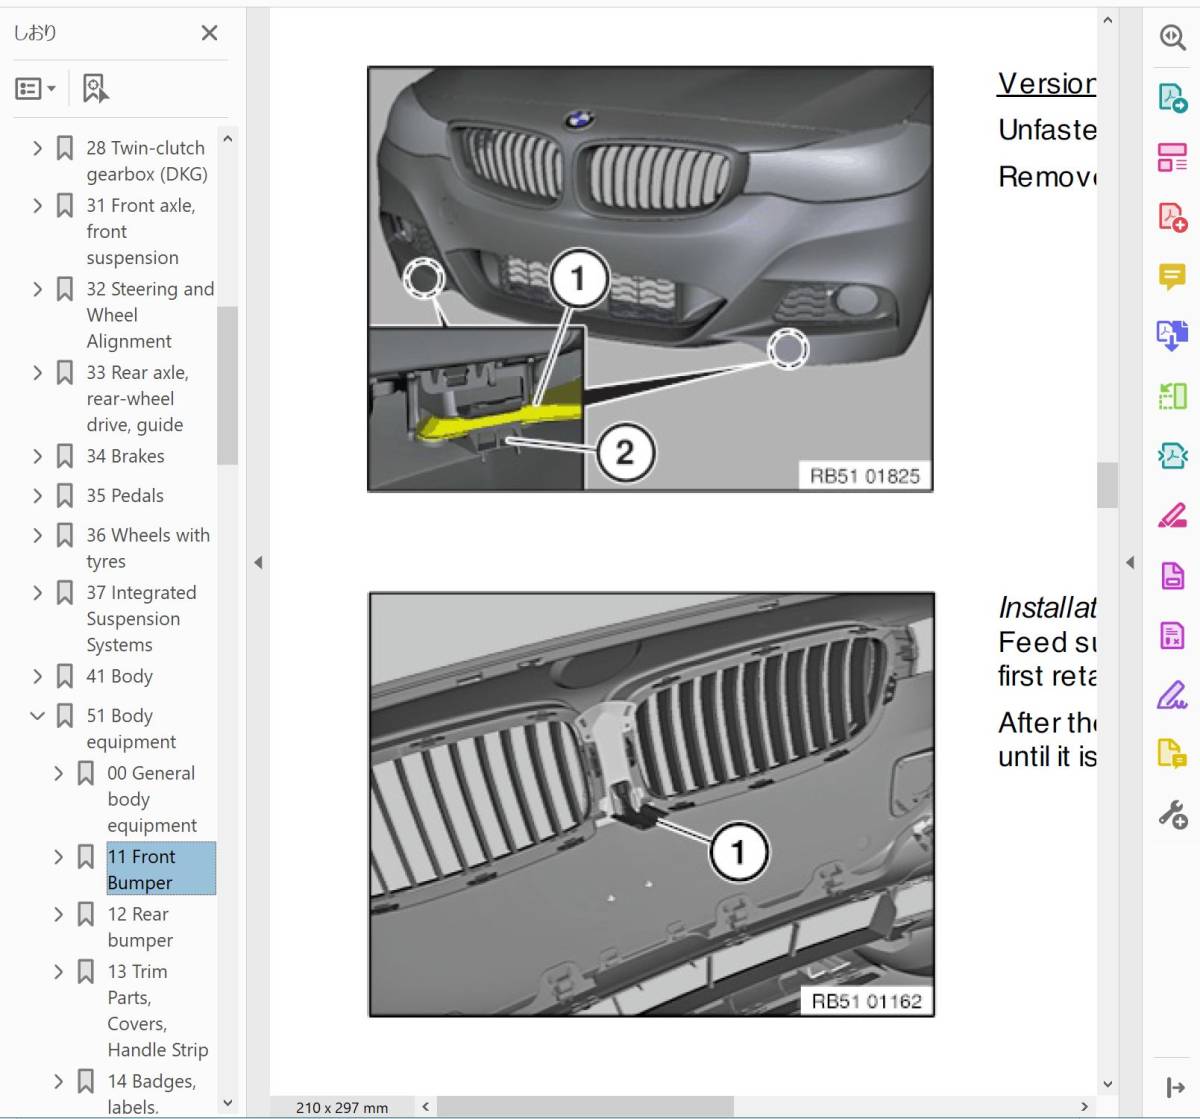1200x1119 pixels.
Task: Click bookmark icon beside 35 Pedals
Action: [65, 496]
